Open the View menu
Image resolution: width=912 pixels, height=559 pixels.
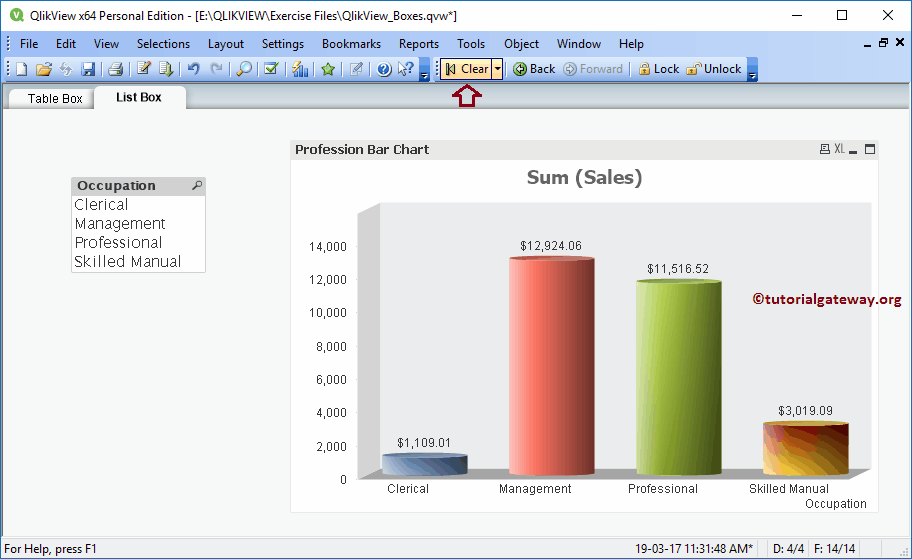pyautogui.click(x=106, y=44)
